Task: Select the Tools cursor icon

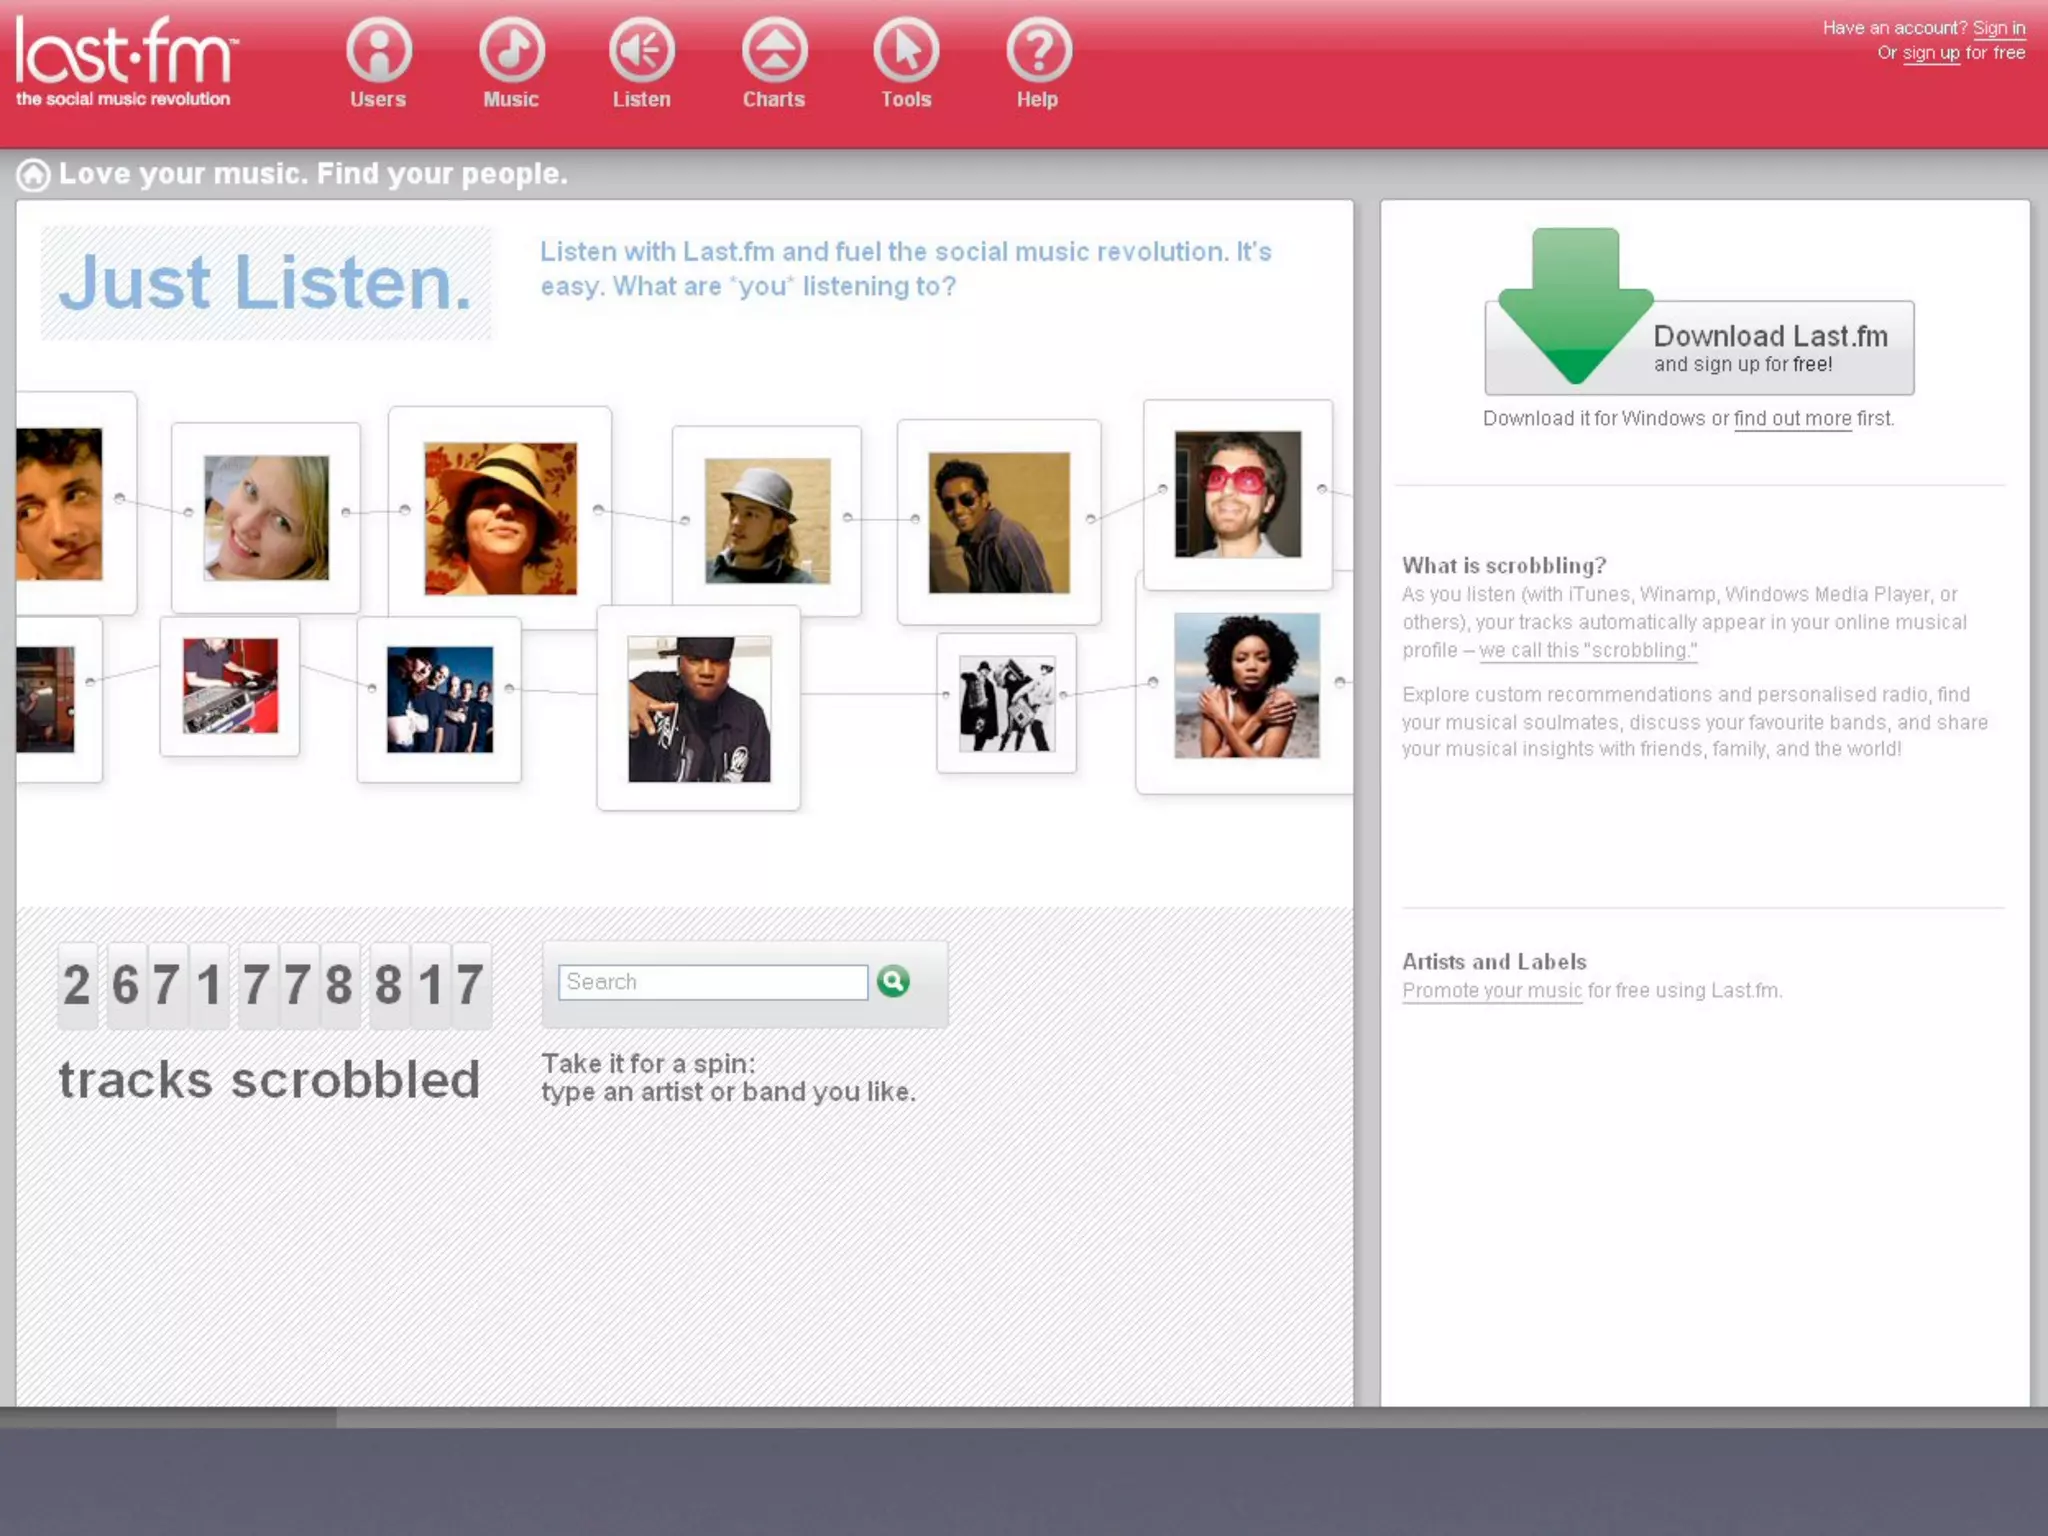Action: pos(906,50)
